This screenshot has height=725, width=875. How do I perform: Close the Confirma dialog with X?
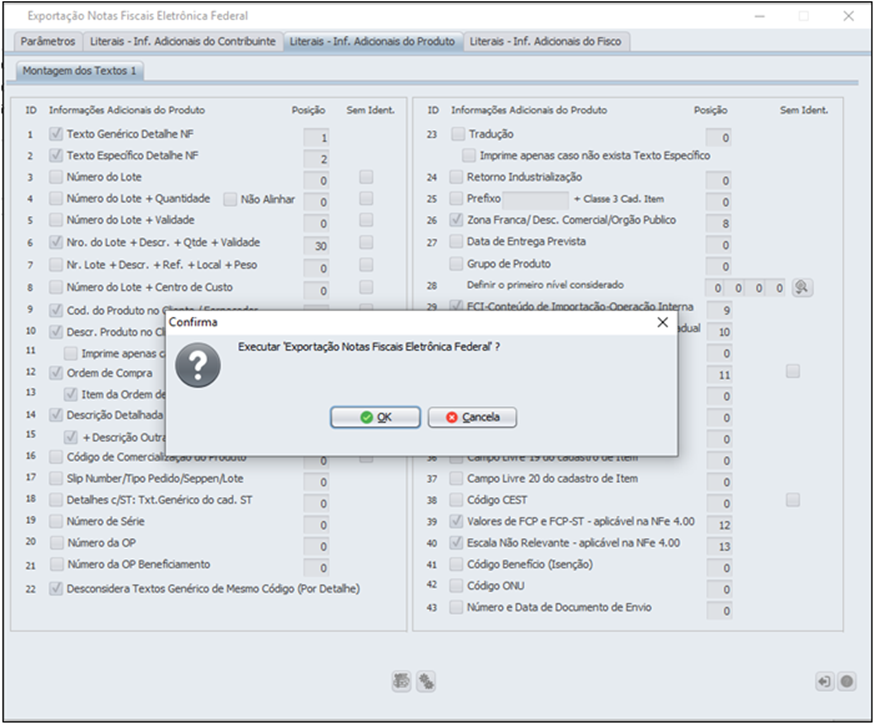click(662, 323)
